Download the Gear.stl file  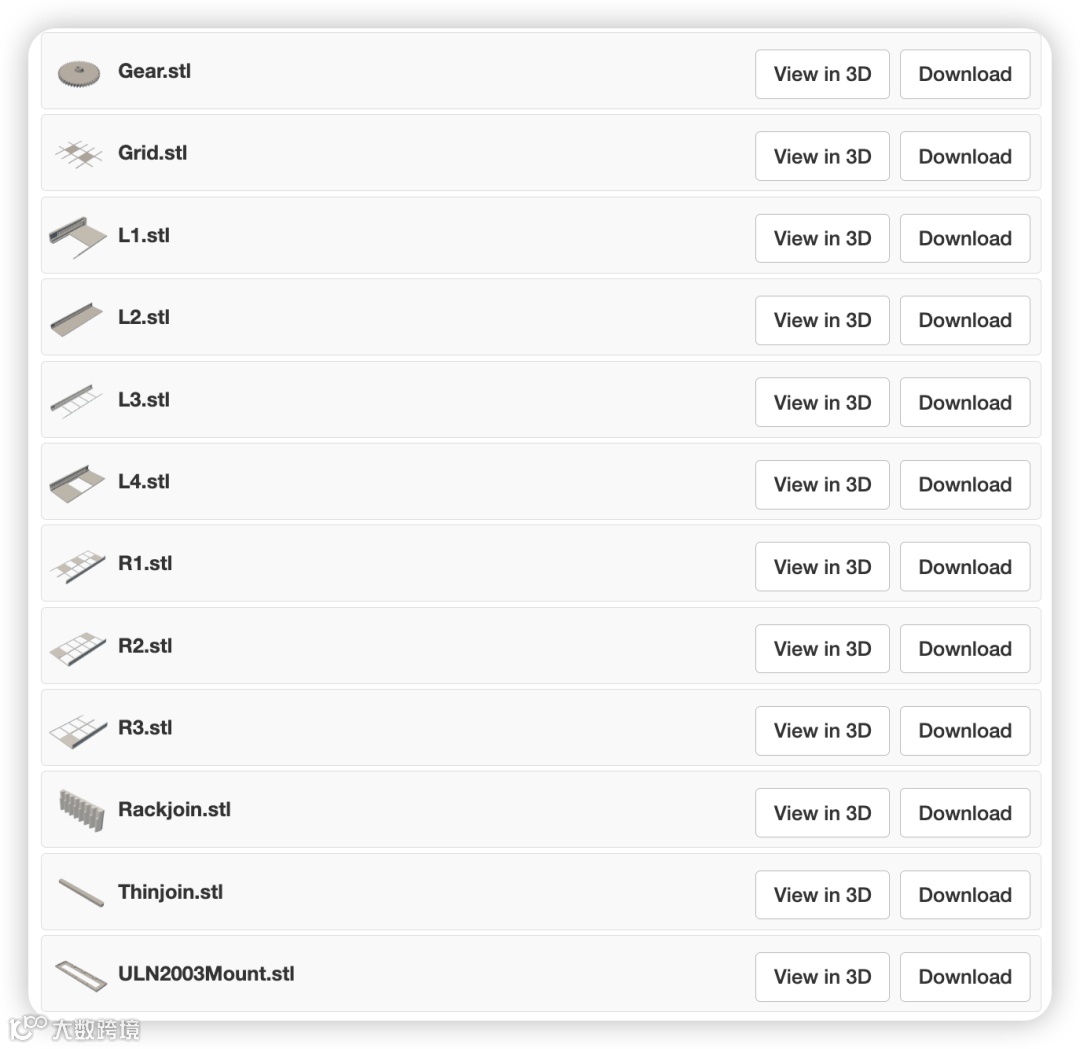[x=965, y=74]
